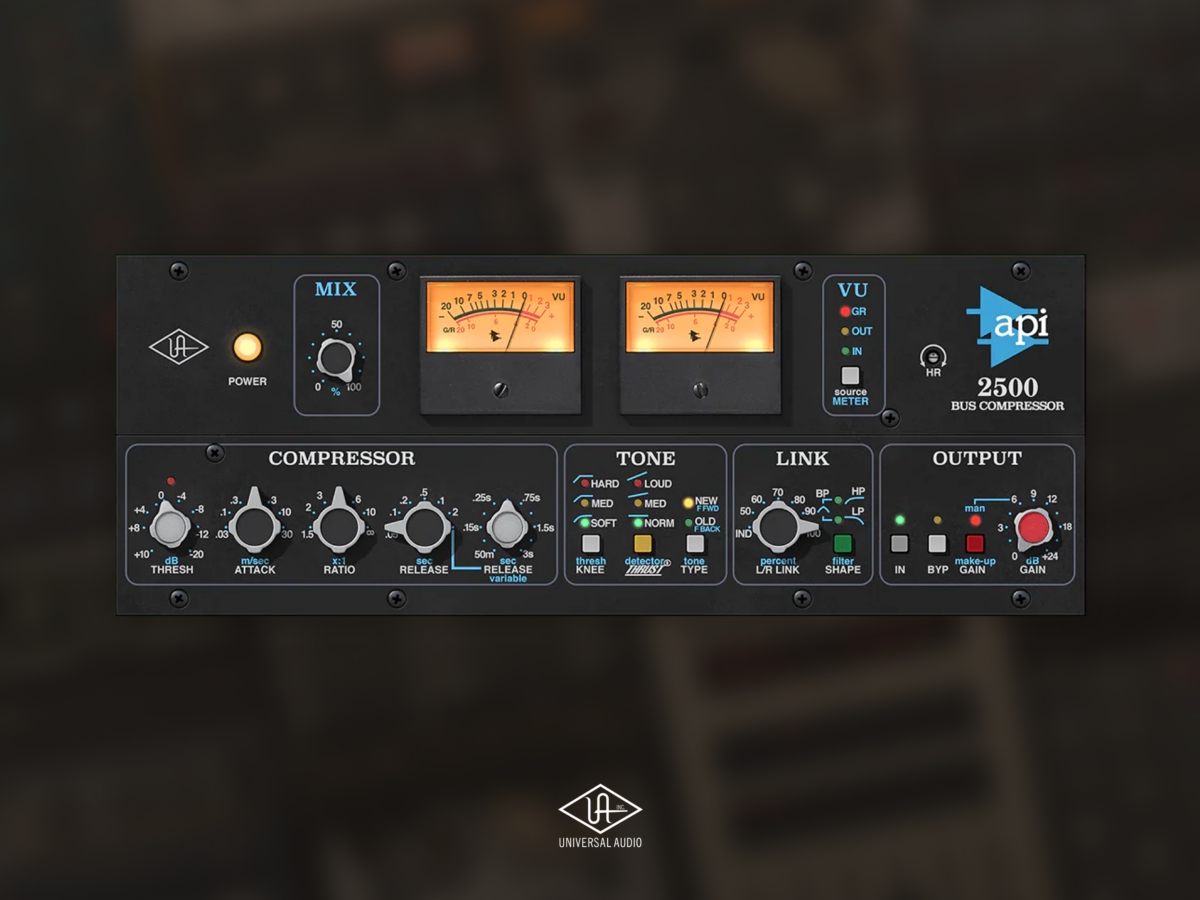Select GR as the VU meter source
This screenshot has width=1200, height=900.
[853, 312]
